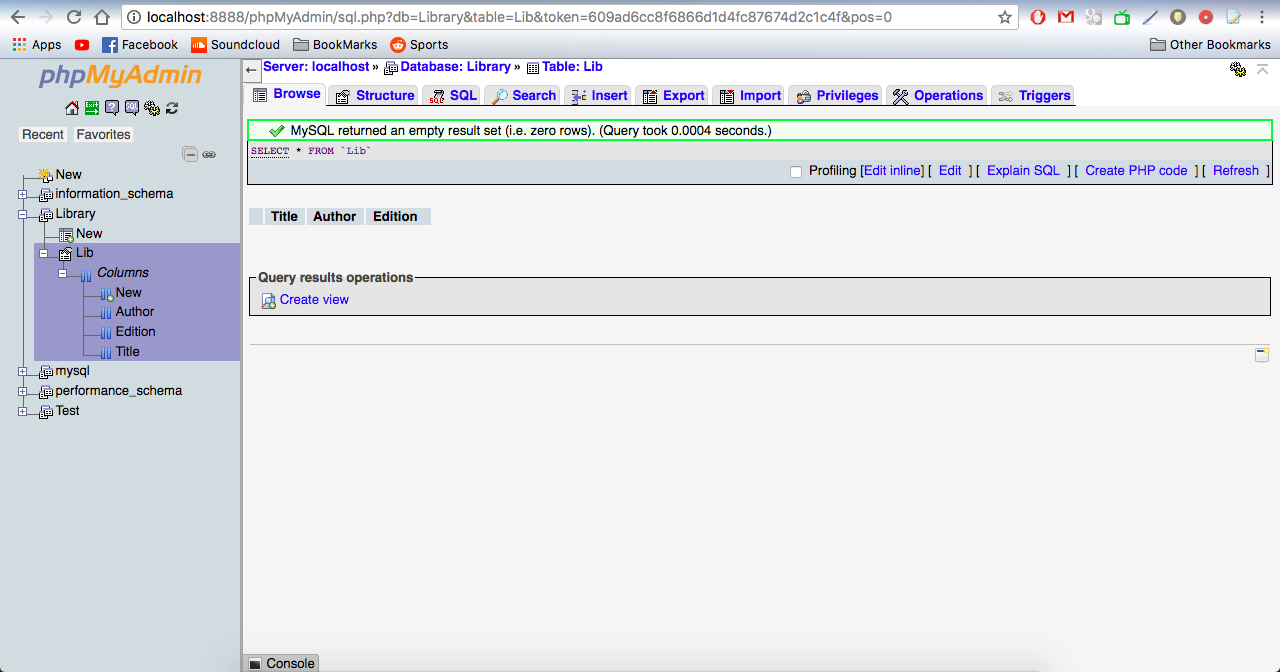The height and width of the screenshot is (672, 1280).
Task: Open navigation panel settings gear icon
Action: (x=152, y=108)
